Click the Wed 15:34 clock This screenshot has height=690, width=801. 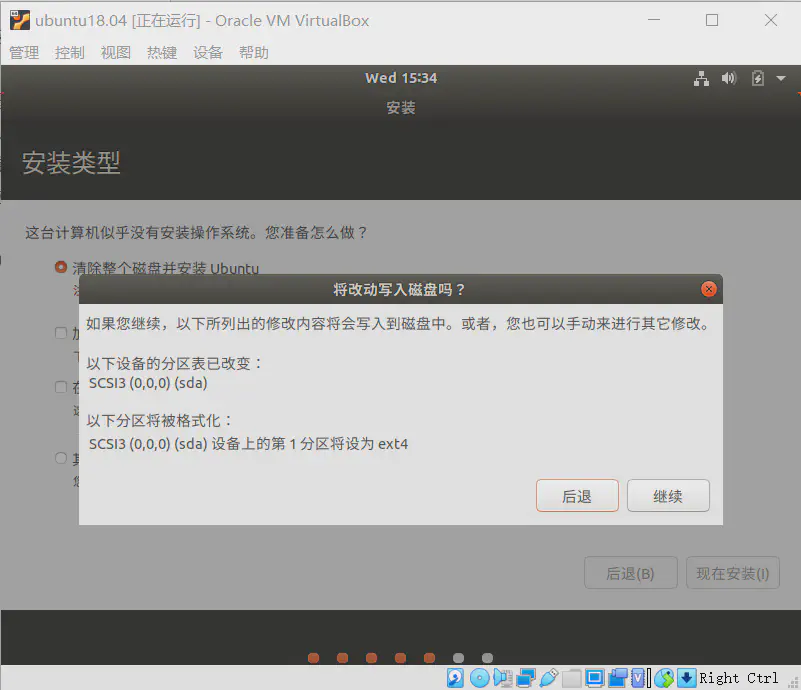401,78
